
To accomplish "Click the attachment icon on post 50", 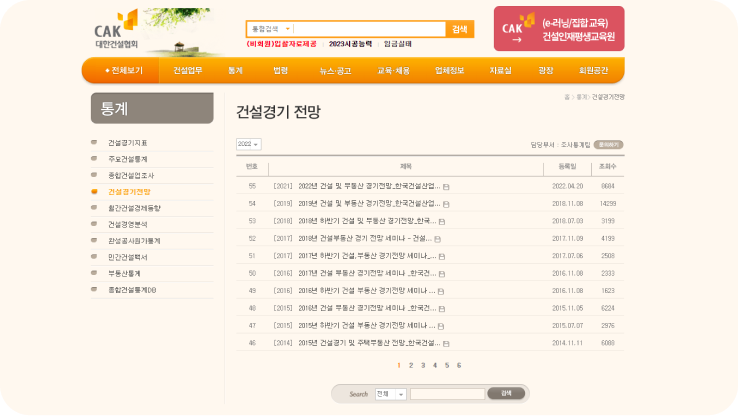I will (x=442, y=273).
